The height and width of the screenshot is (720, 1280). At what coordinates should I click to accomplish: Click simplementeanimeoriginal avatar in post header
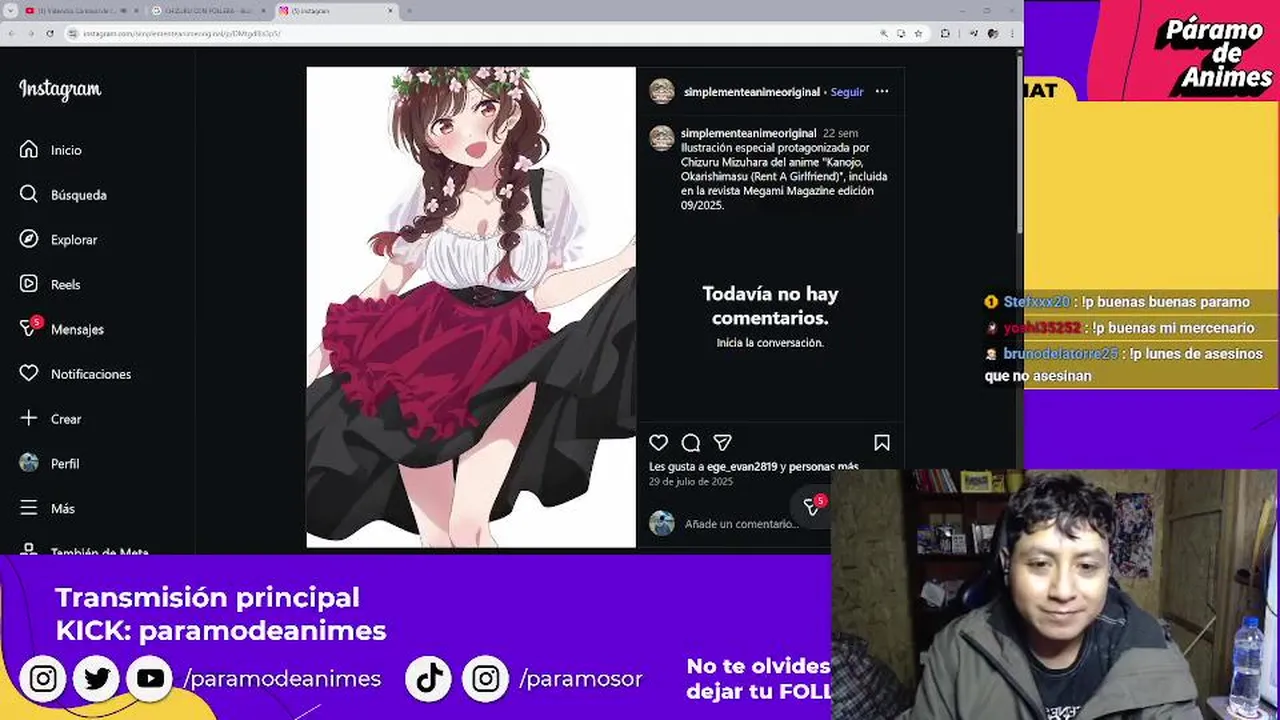tap(662, 91)
